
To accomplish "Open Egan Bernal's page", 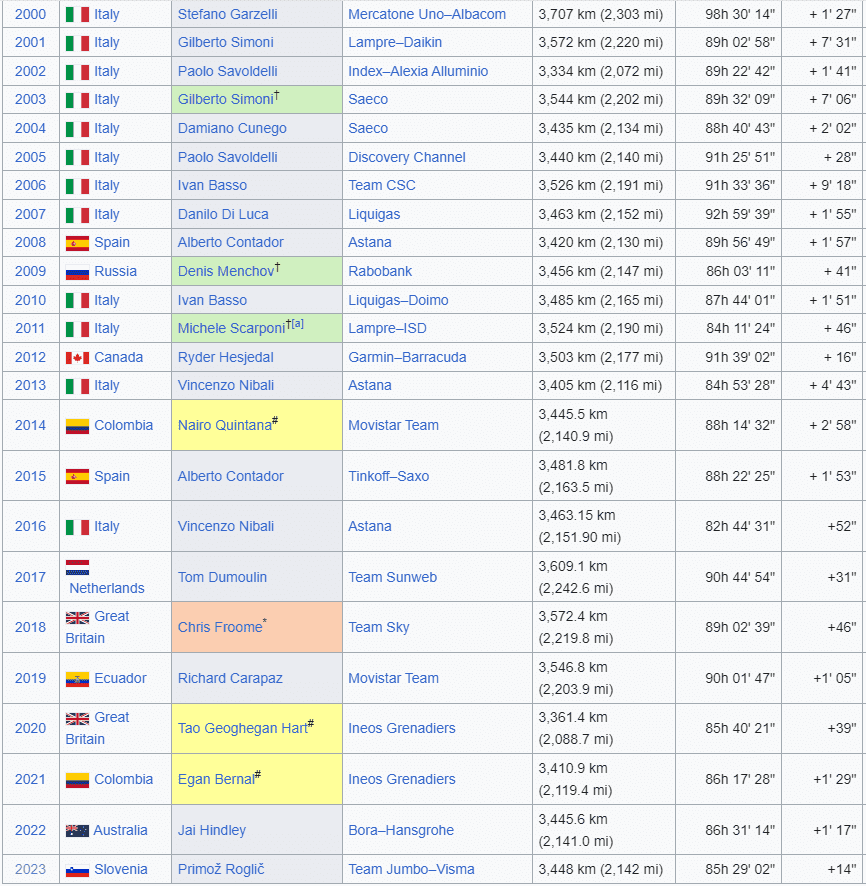I will point(216,779).
